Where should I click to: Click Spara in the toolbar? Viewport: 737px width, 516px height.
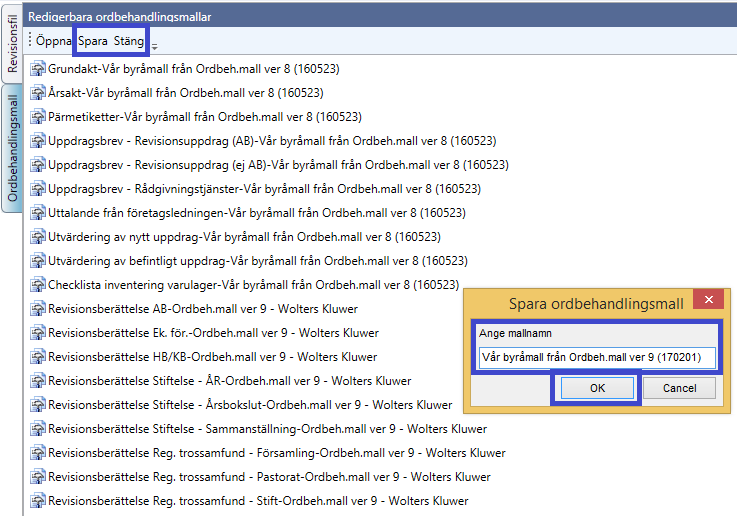pyautogui.click(x=93, y=42)
